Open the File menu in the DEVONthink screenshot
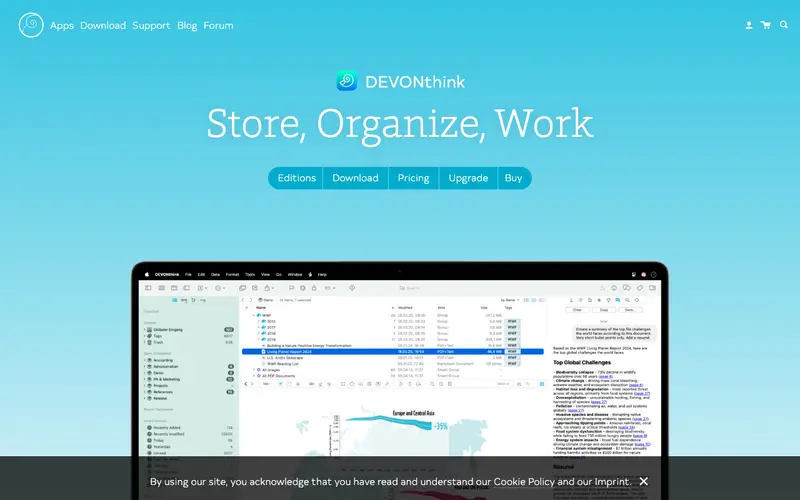Viewport: 800px width, 500px height. [x=188, y=274]
